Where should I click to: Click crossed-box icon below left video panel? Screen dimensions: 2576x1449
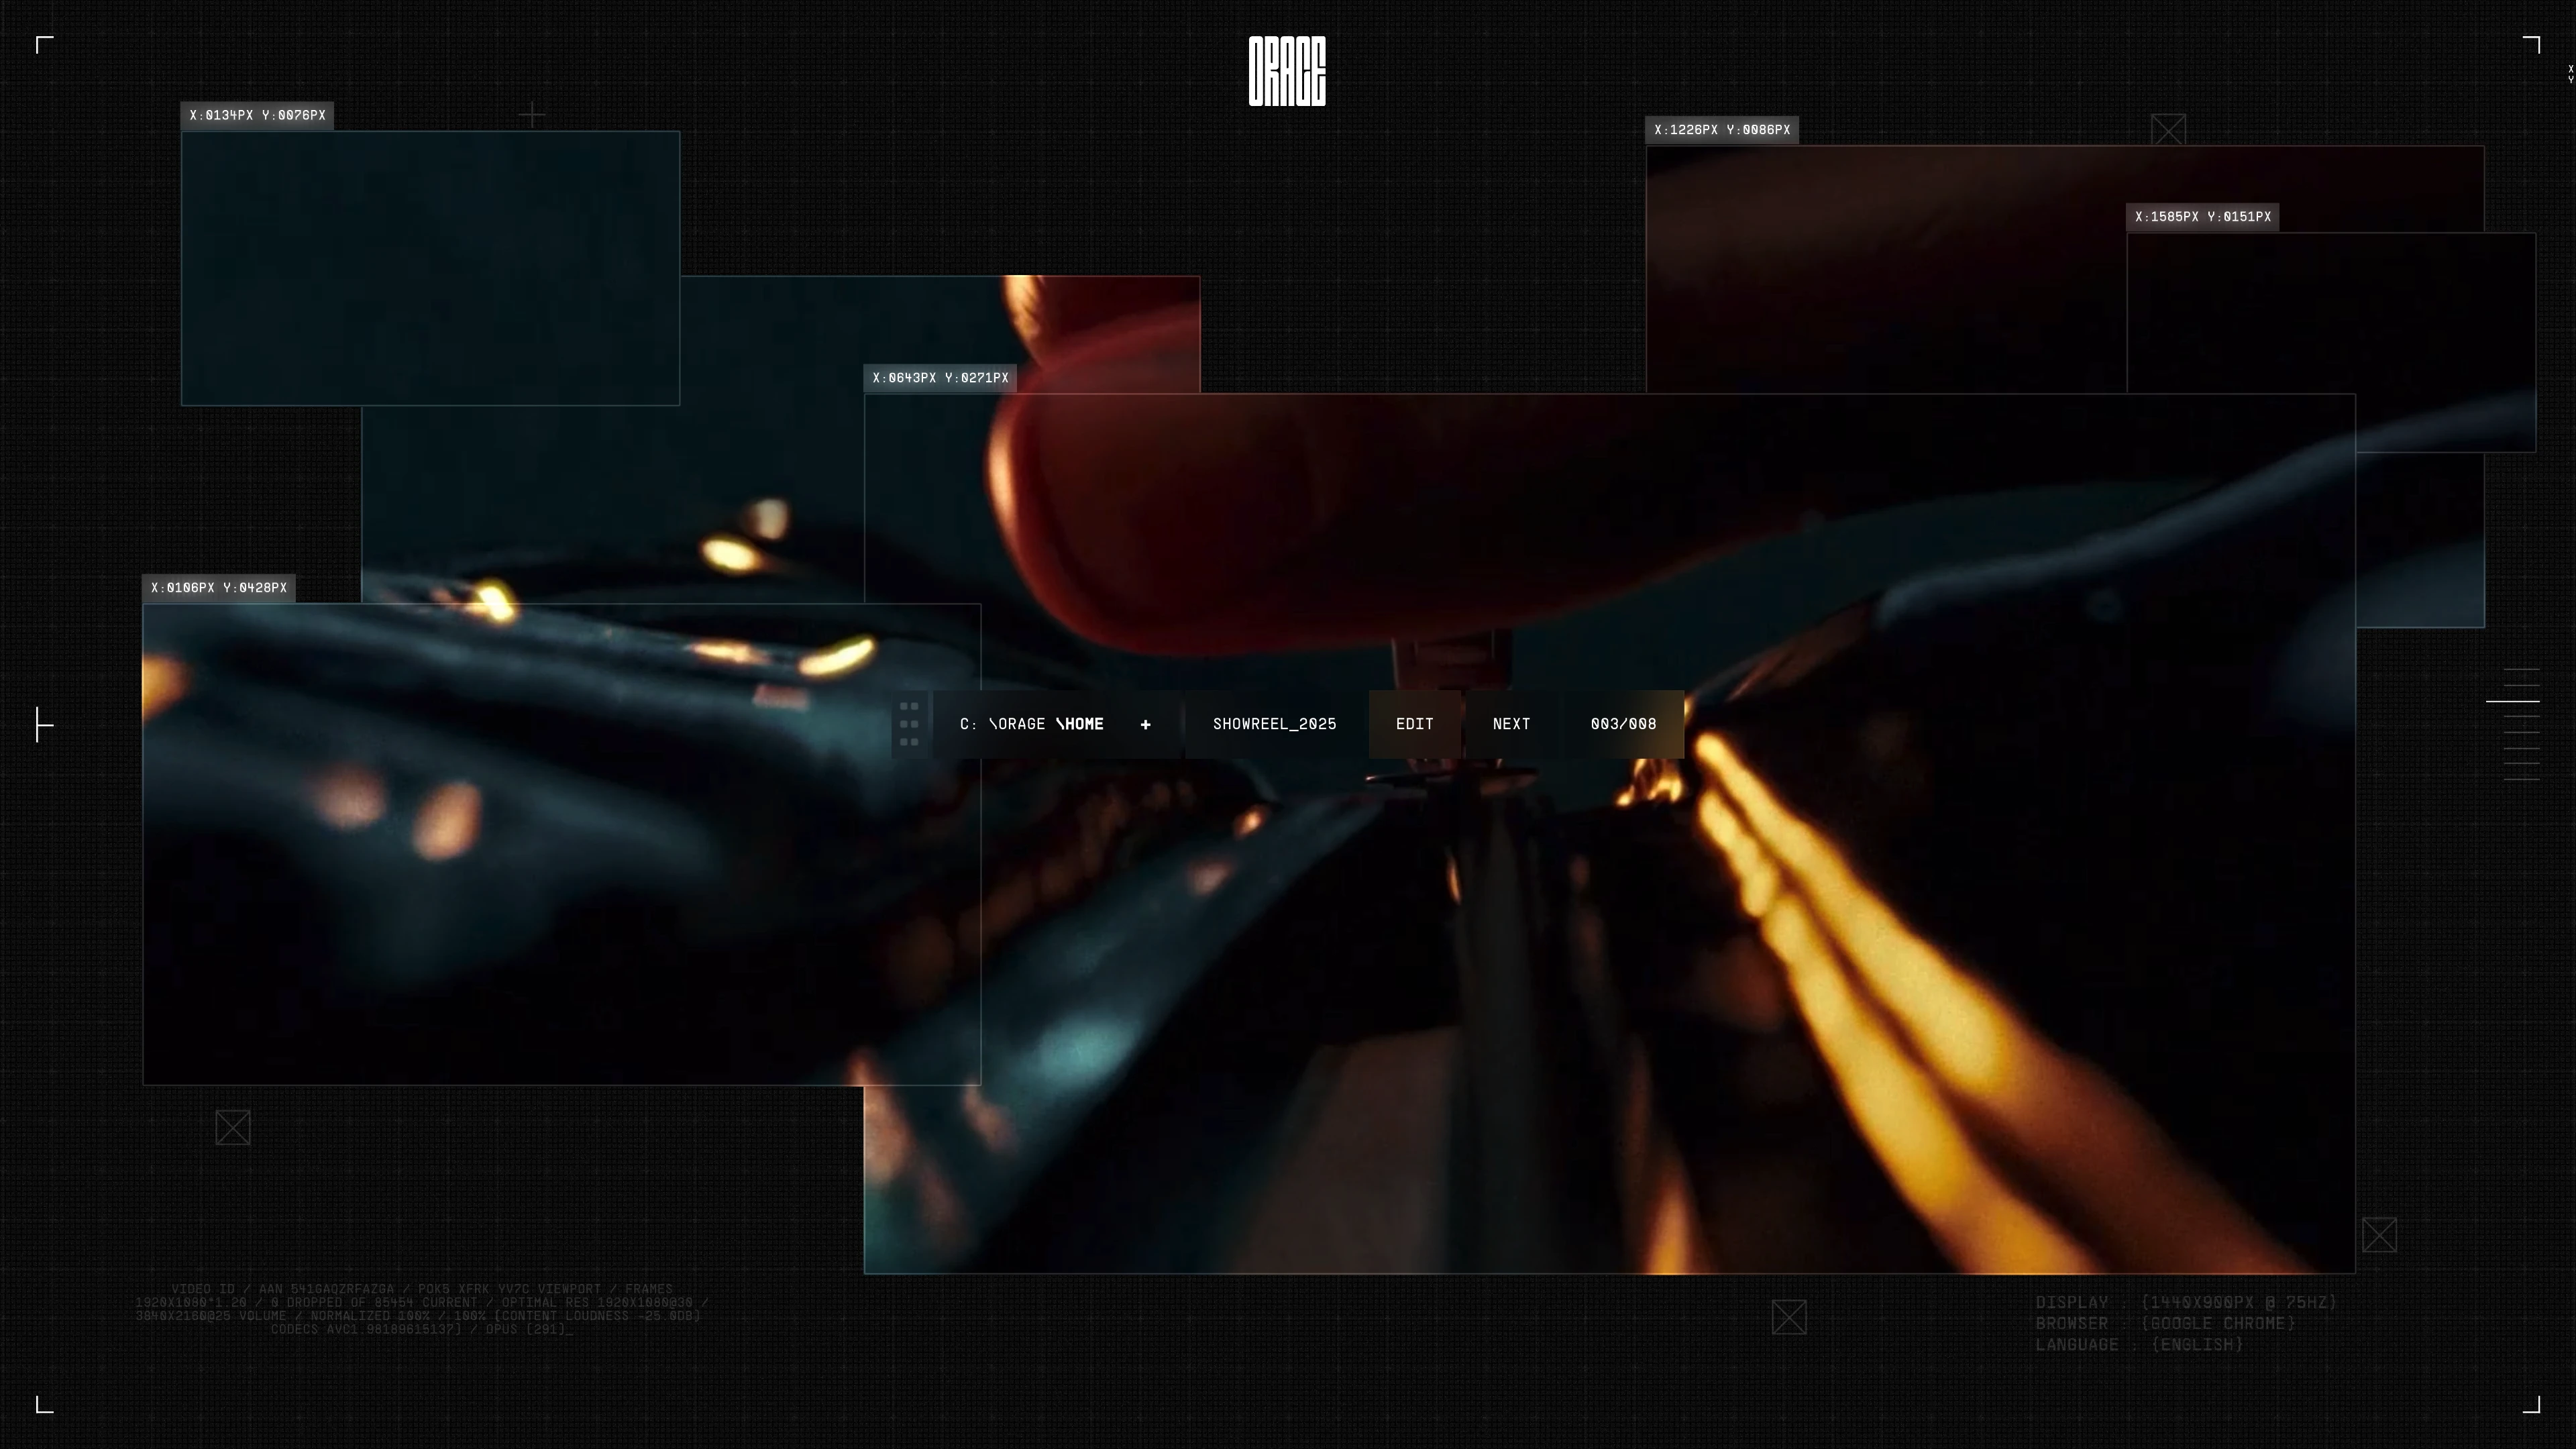click(x=233, y=1128)
